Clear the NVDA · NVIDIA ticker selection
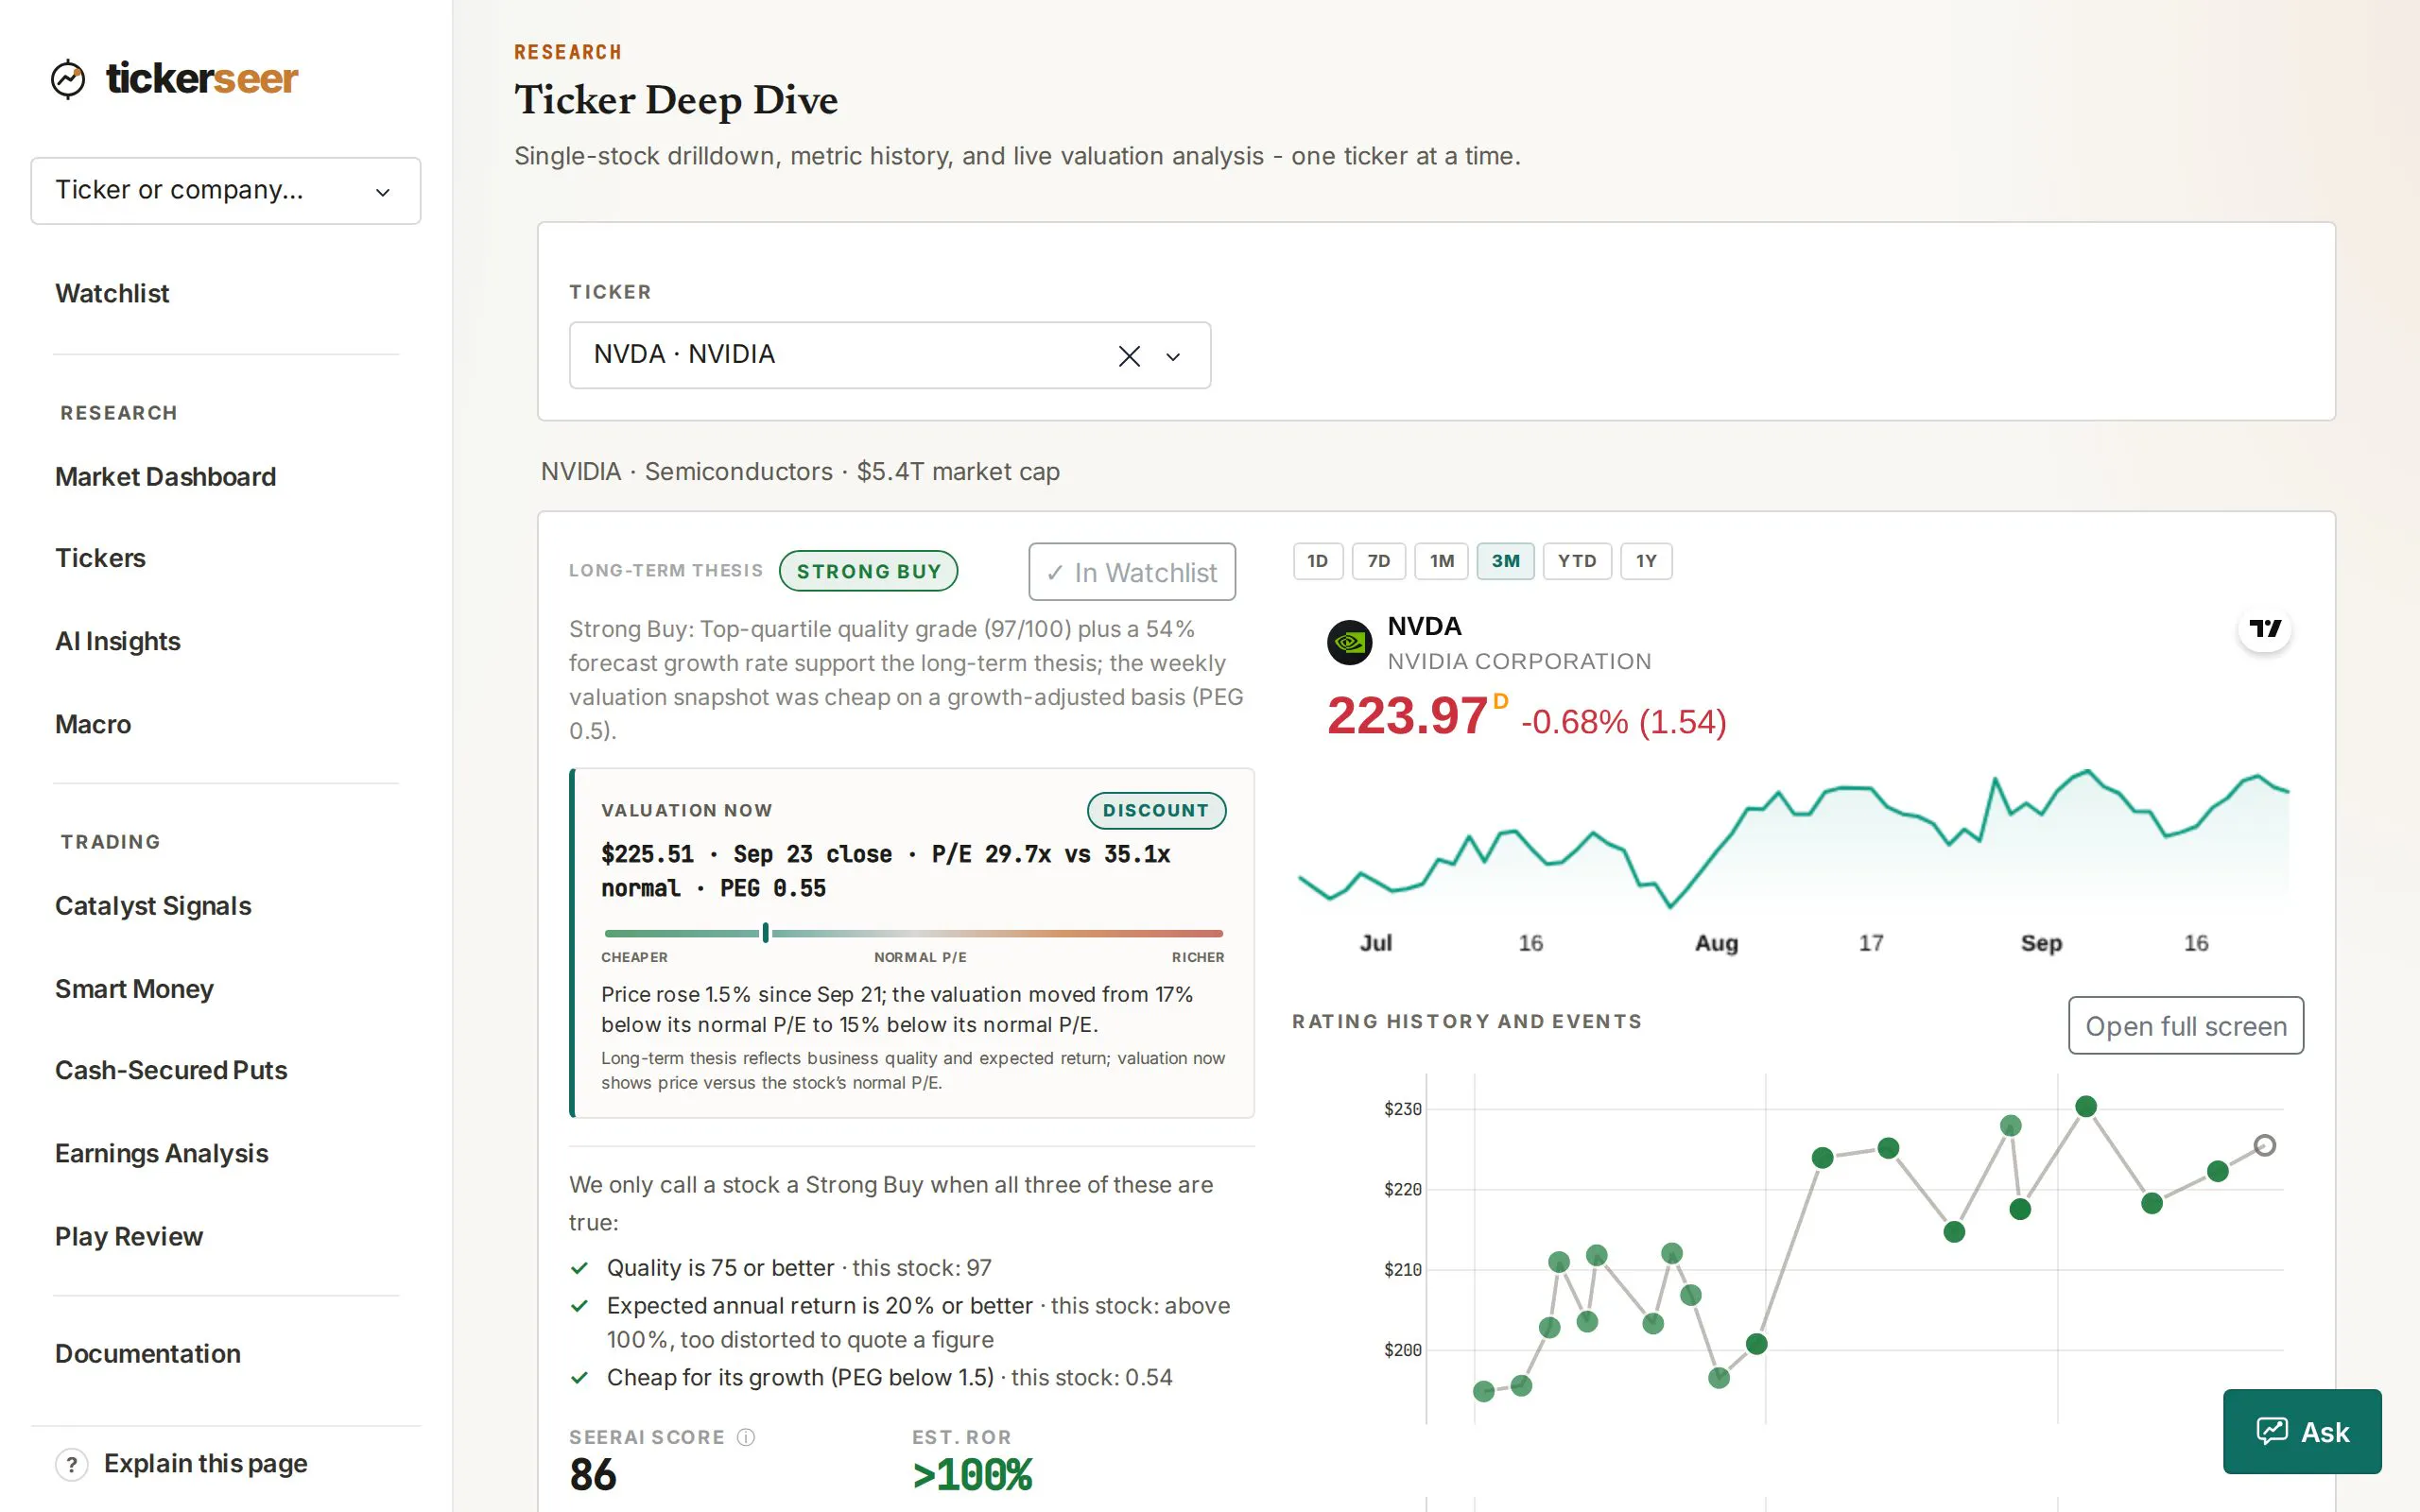2420x1512 pixels. pos(1129,356)
